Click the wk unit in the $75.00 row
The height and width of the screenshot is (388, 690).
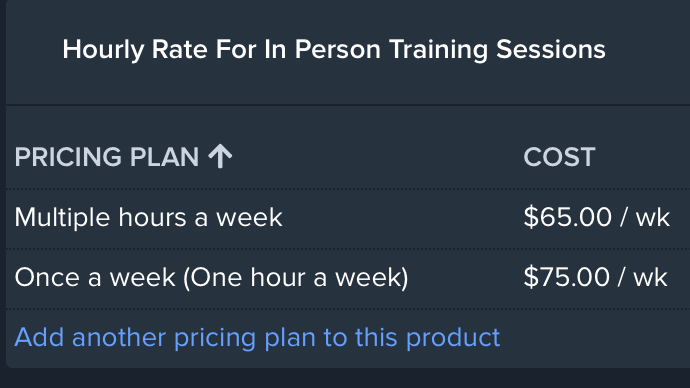tap(651, 278)
